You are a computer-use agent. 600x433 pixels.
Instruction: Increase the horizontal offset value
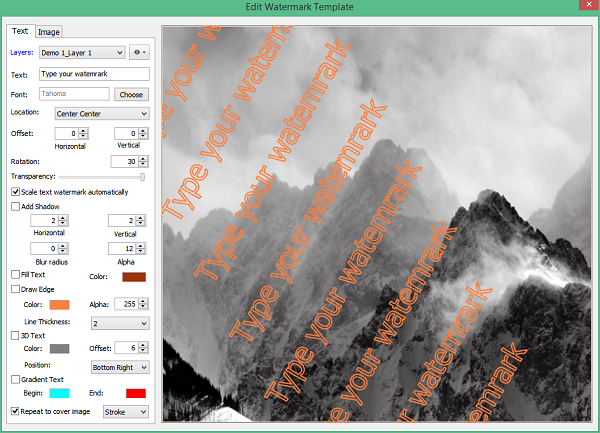[x=83, y=131]
